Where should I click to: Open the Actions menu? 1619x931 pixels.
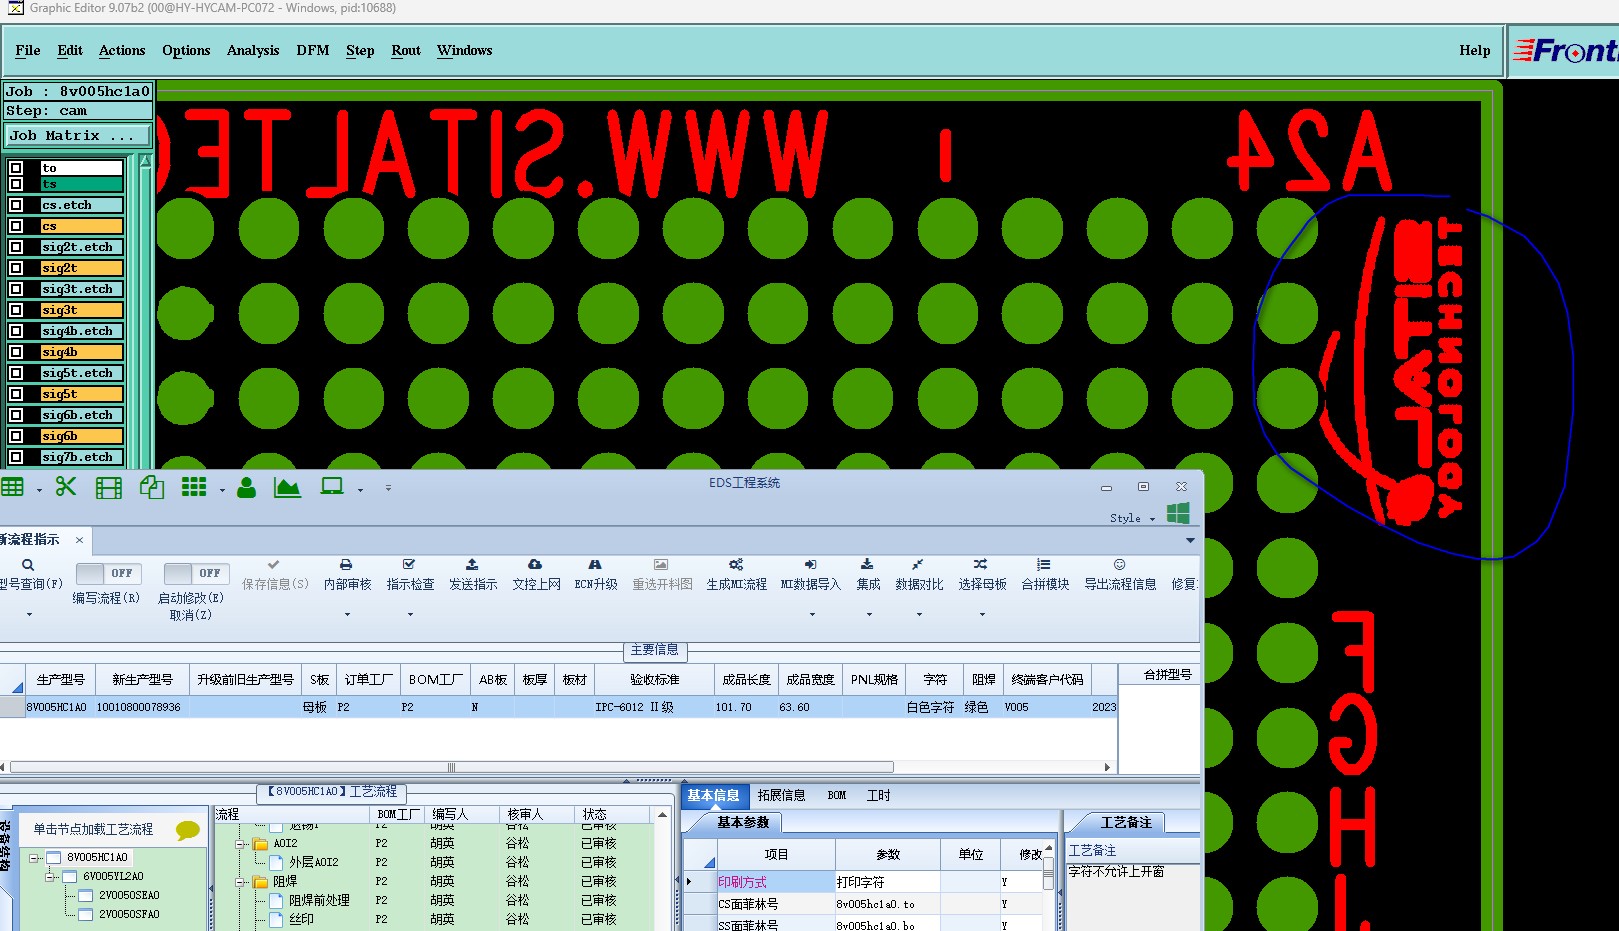[122, 50]
